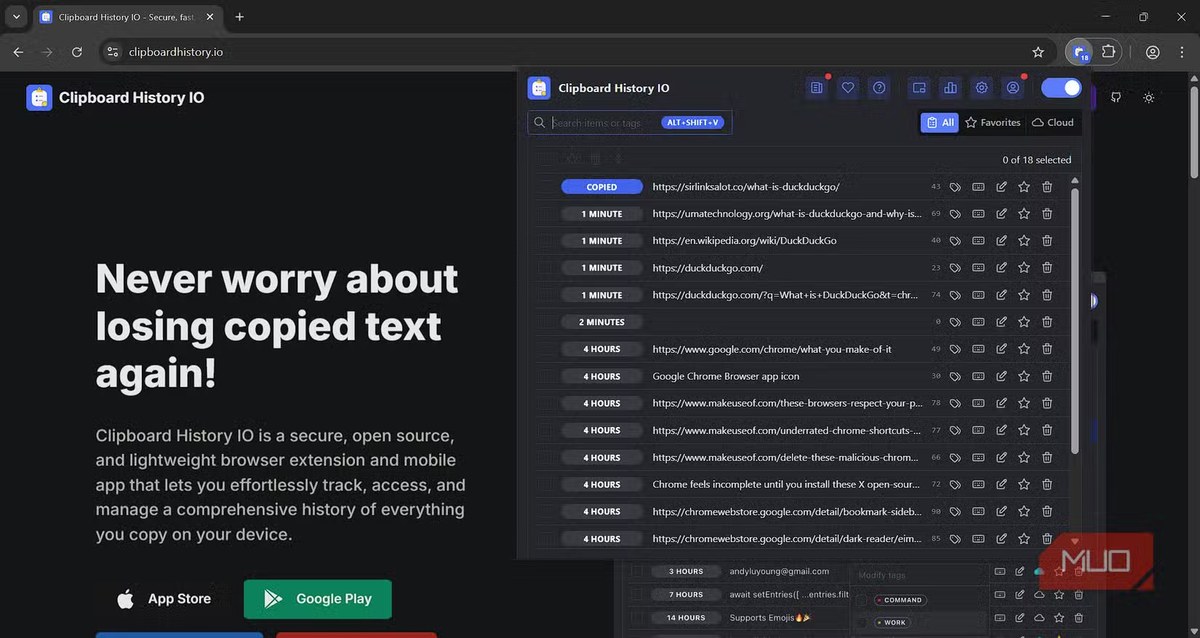Click the help question mark icon

[x=879, y=88]
